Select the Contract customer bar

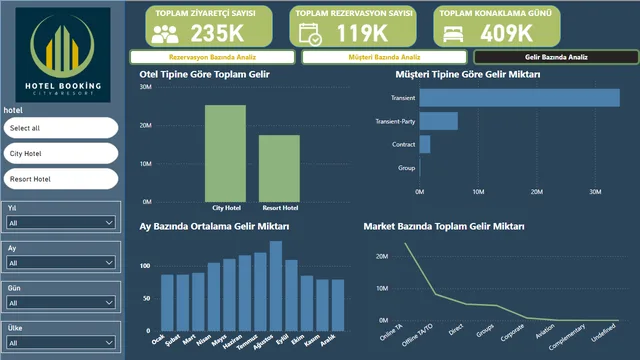(425, 144)
